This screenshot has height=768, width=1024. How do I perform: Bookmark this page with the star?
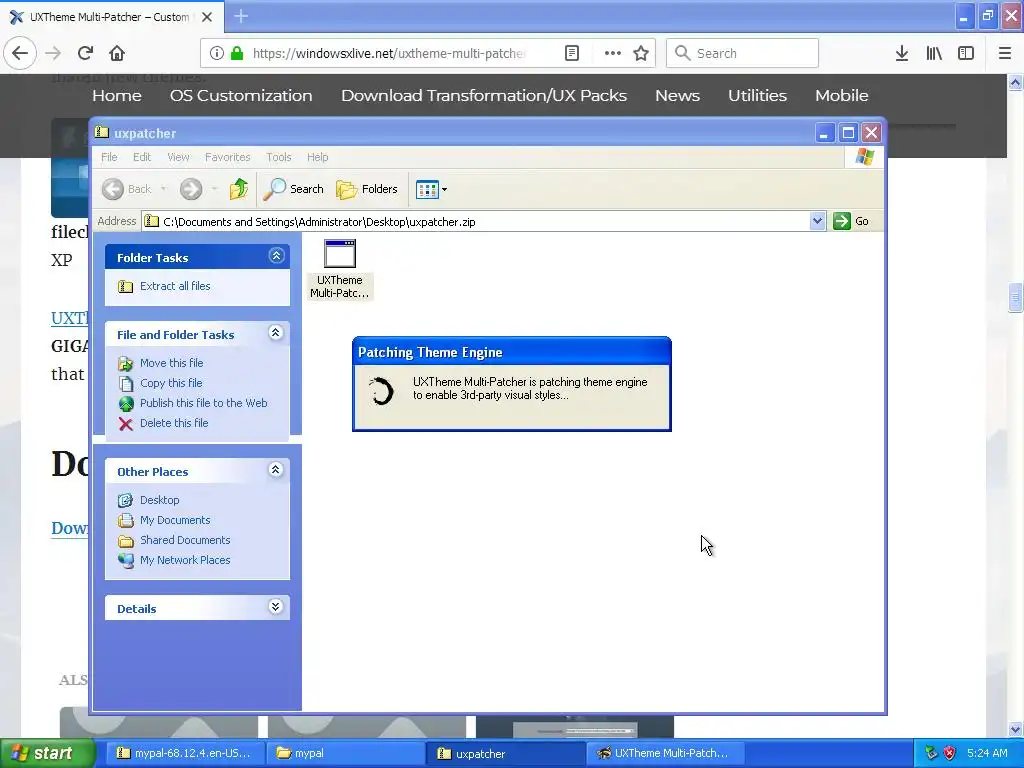641,53
